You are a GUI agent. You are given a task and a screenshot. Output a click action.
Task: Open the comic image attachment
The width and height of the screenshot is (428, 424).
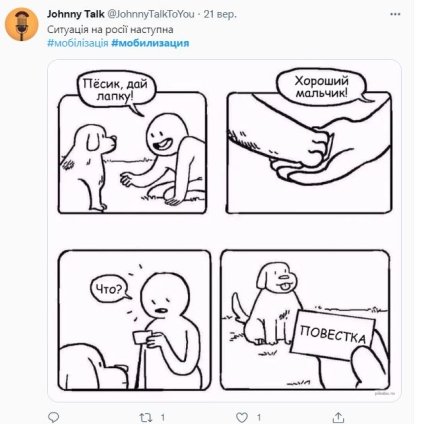point(224,231)
